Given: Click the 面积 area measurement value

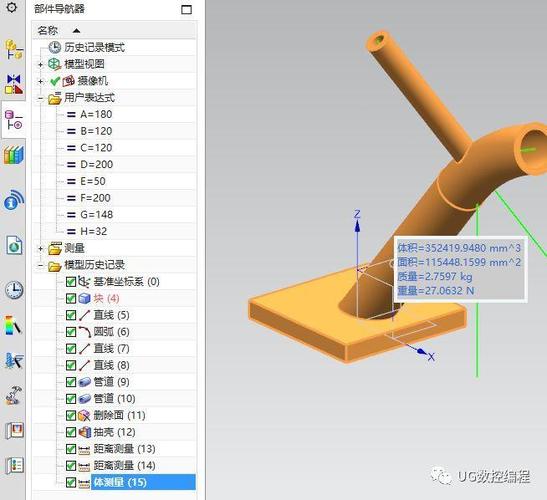Looking at the screenshot, I should [459, 262].
